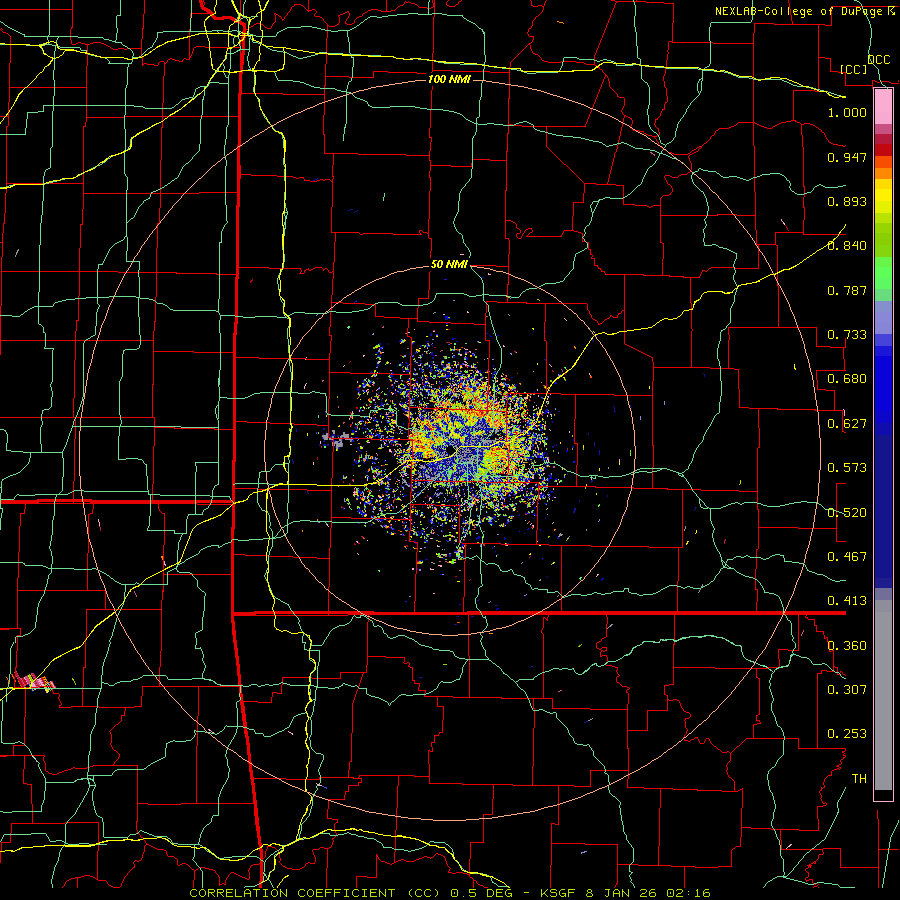Select the 0.467 legend value
The height and width of the screenshot is (900, 900).
tap(847, 557)
